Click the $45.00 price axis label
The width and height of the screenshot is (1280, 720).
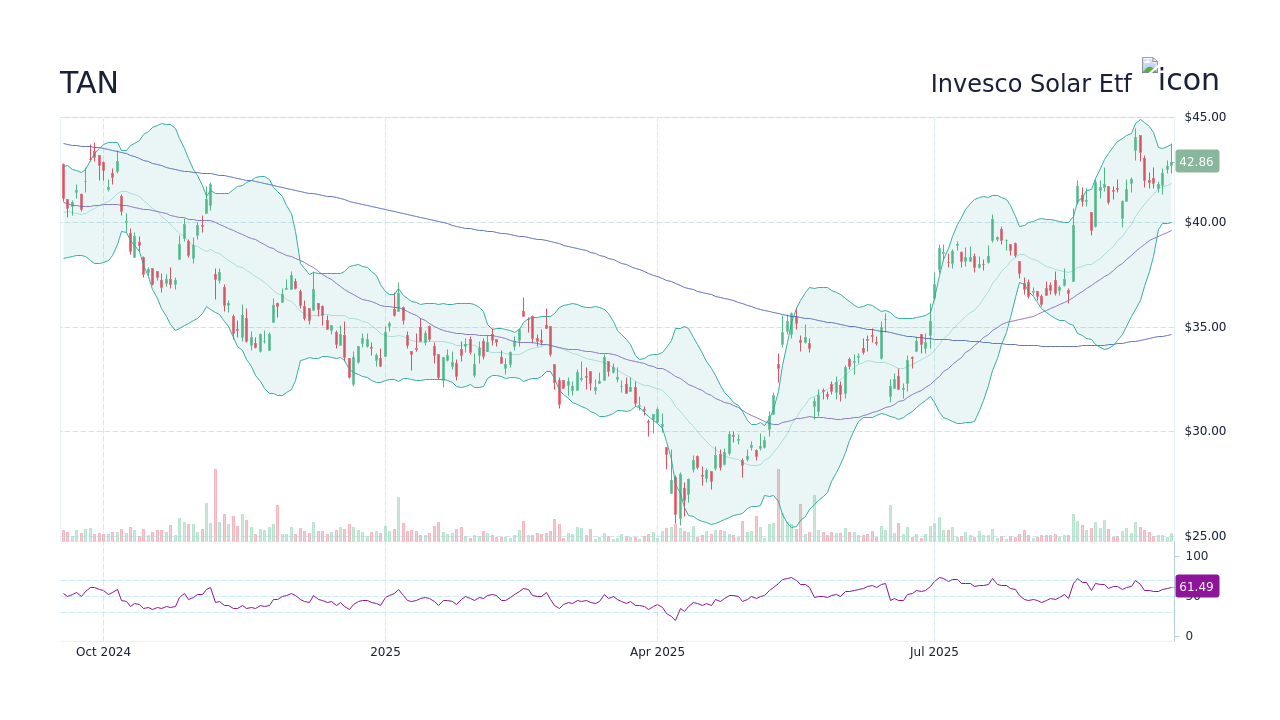1203,116
